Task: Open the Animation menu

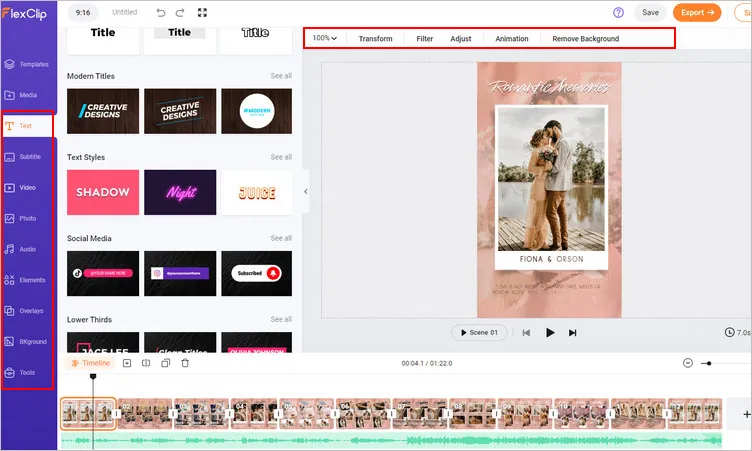Action: coord(512,38)
